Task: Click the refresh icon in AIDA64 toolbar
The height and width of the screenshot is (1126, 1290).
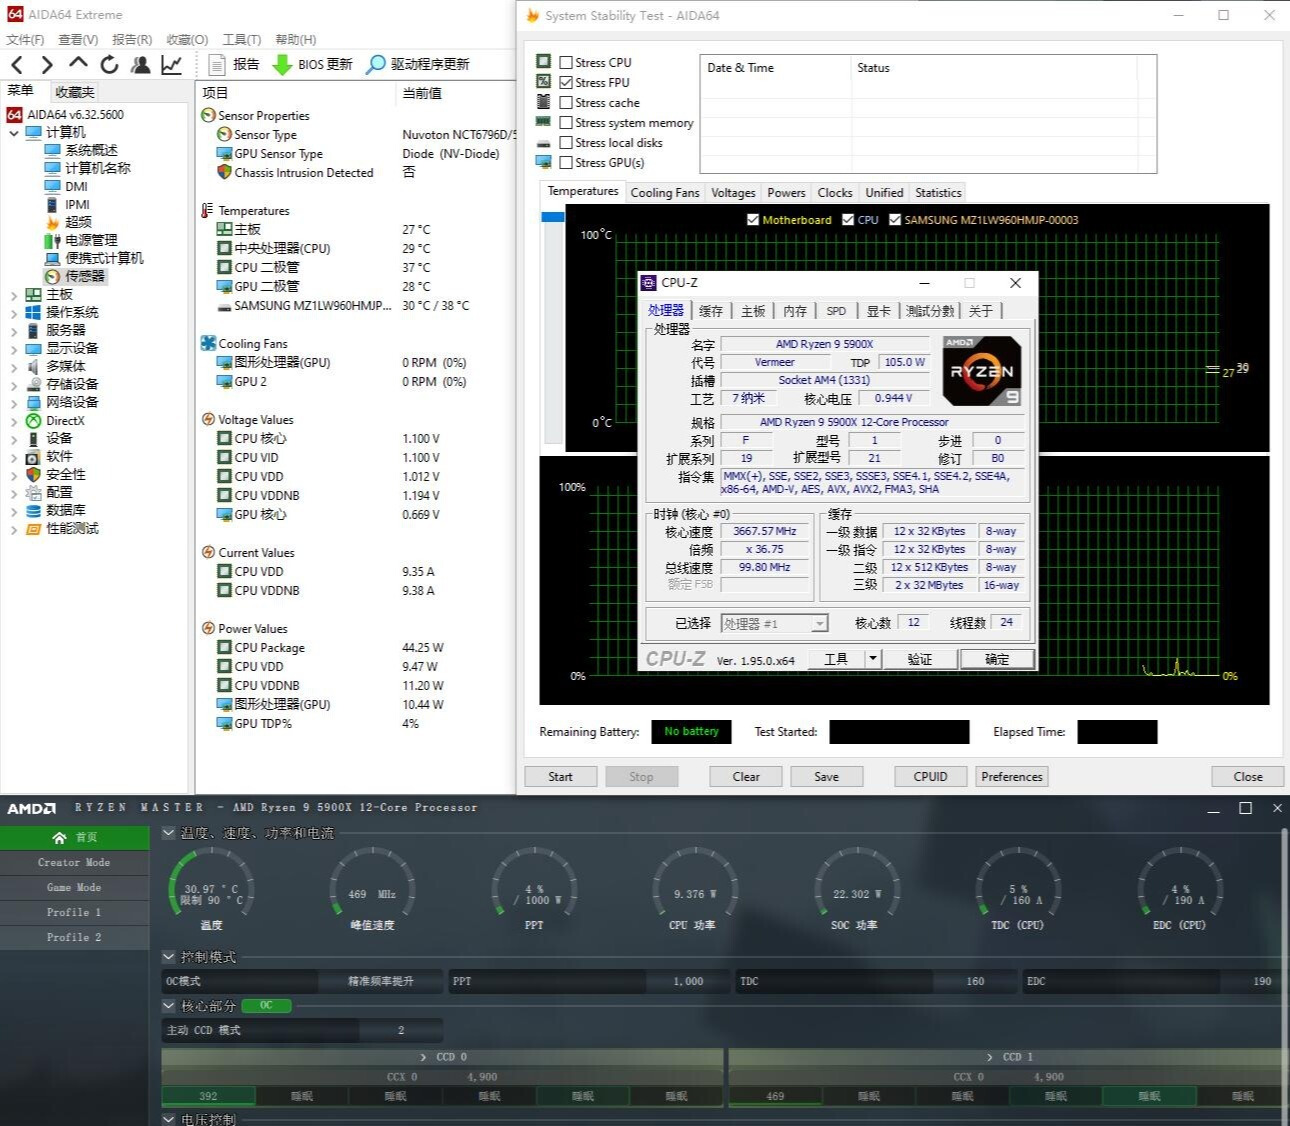Action: click(x=109, y=65)
